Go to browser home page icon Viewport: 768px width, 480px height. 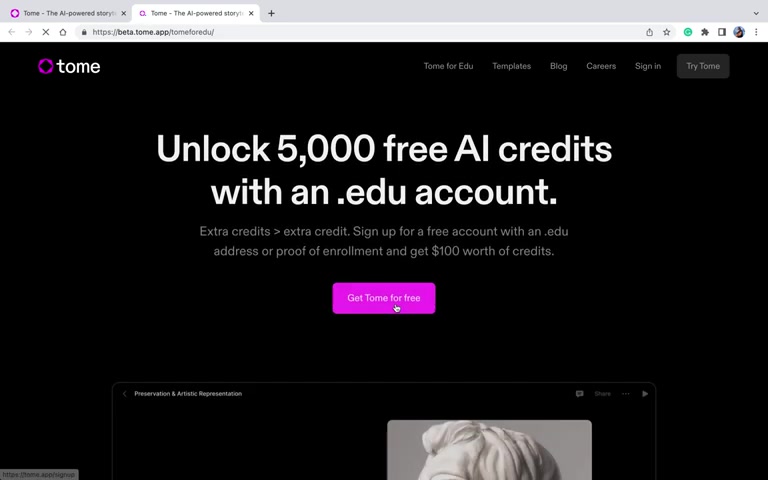pyautogui.click(x=63, y=32)
